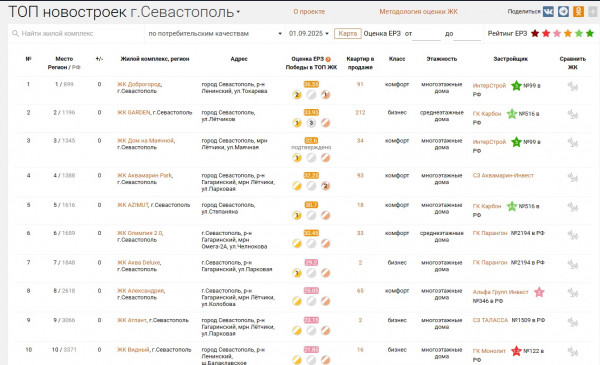Click the Карта button

click(347, 34)
